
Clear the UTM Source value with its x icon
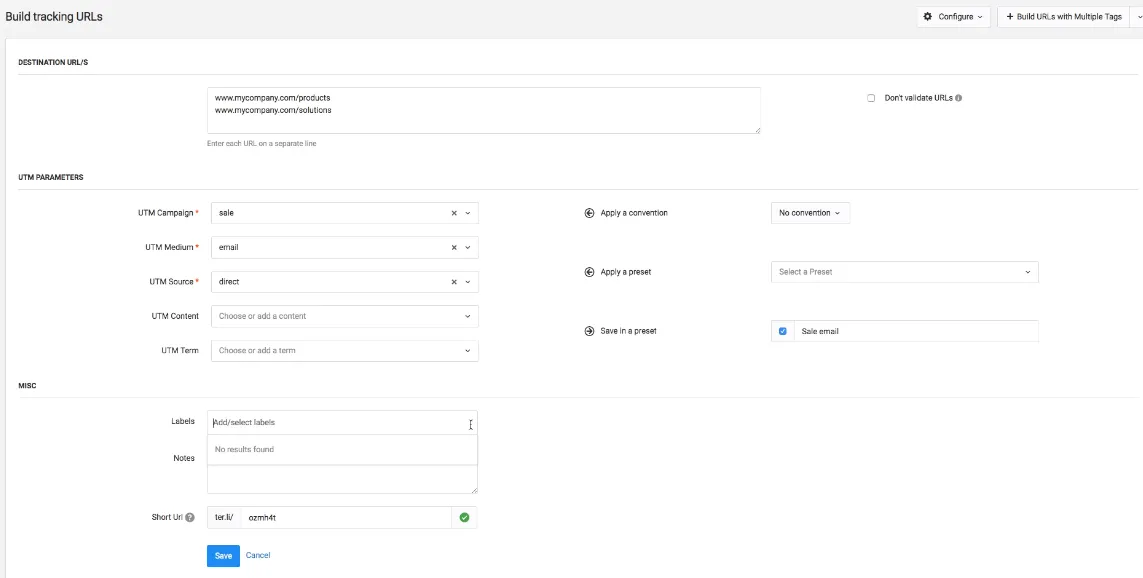point(452,281)
